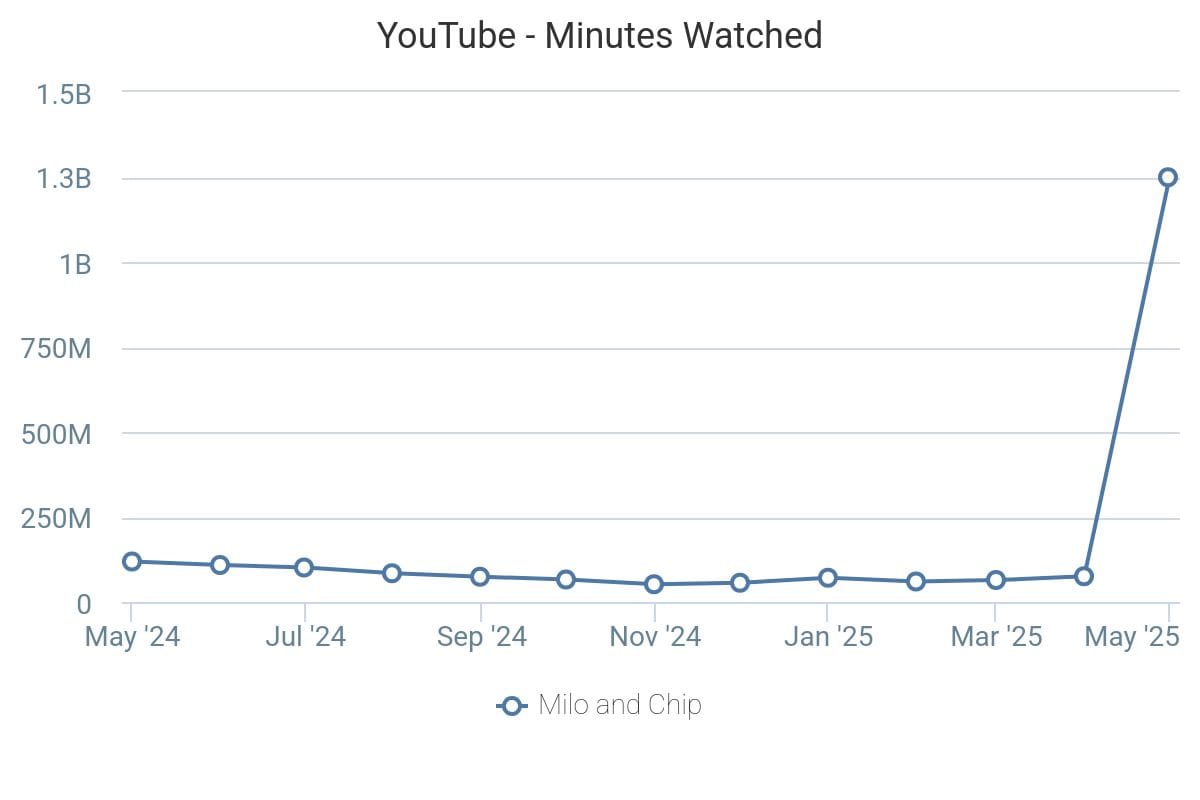Select the April '25 data point before the spike
Viewport: 1200px width, 800px height.
(1083, 576)
